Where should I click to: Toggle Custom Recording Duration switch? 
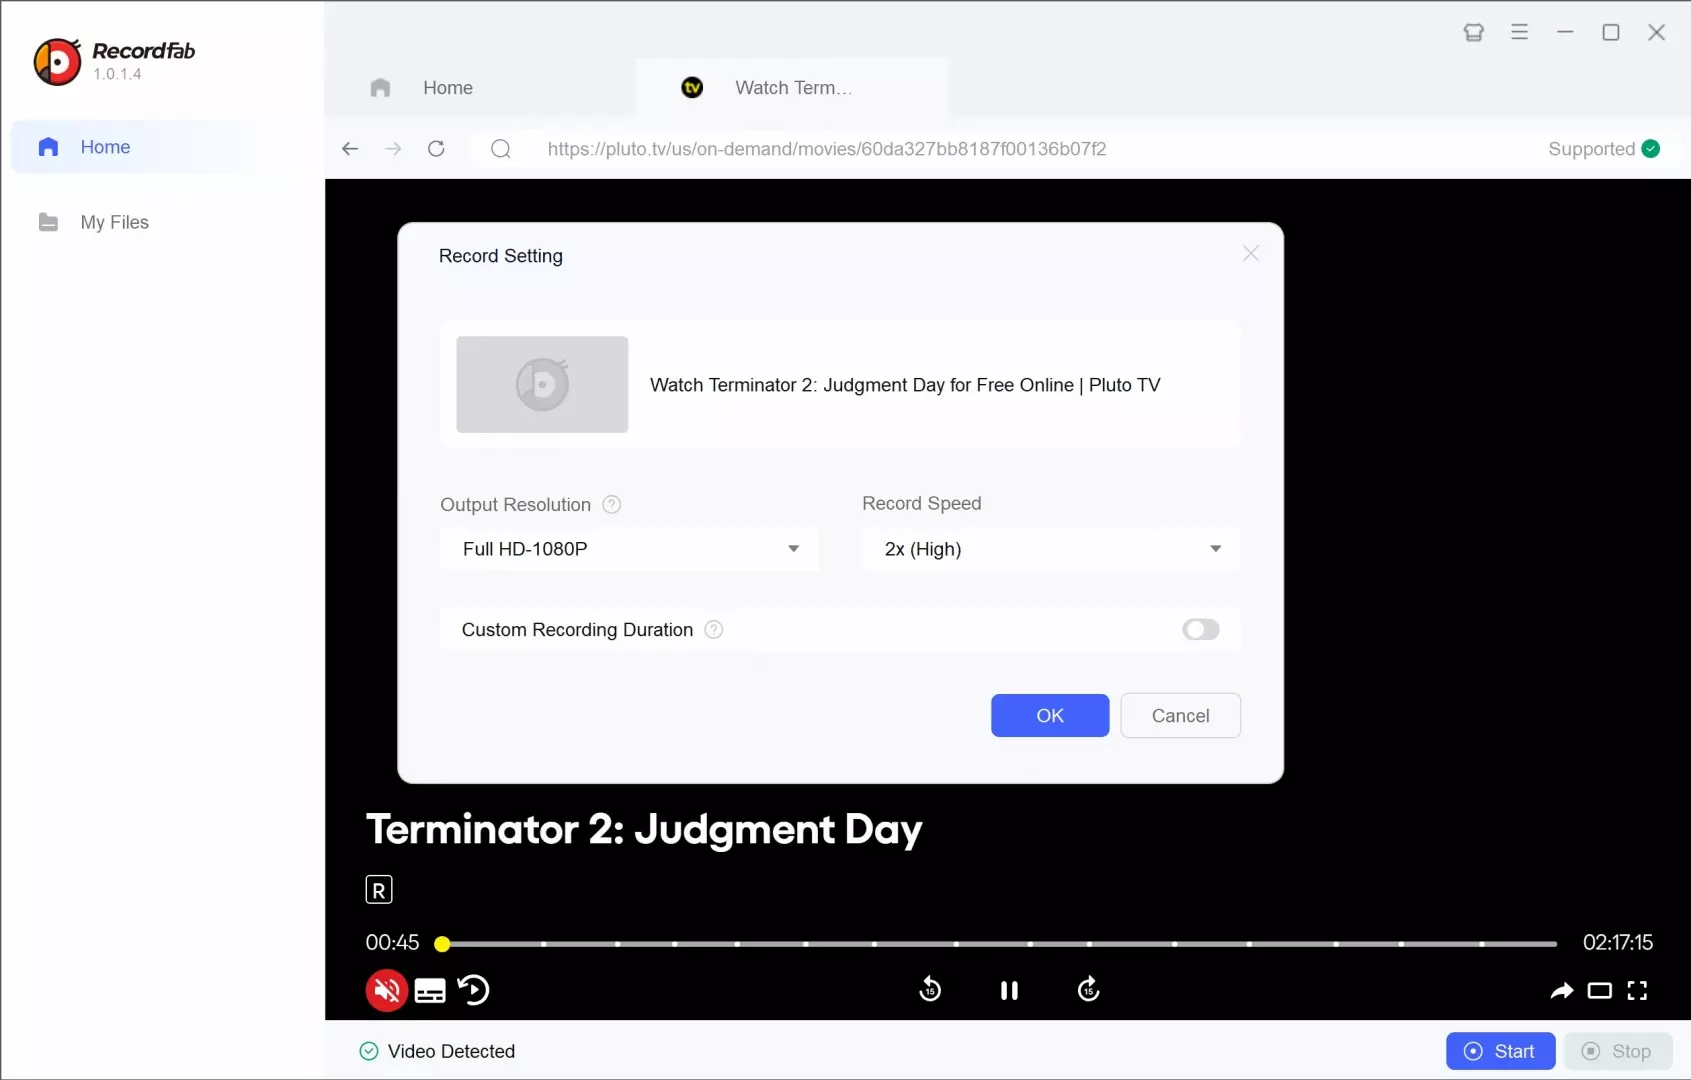click(1200, 630)
